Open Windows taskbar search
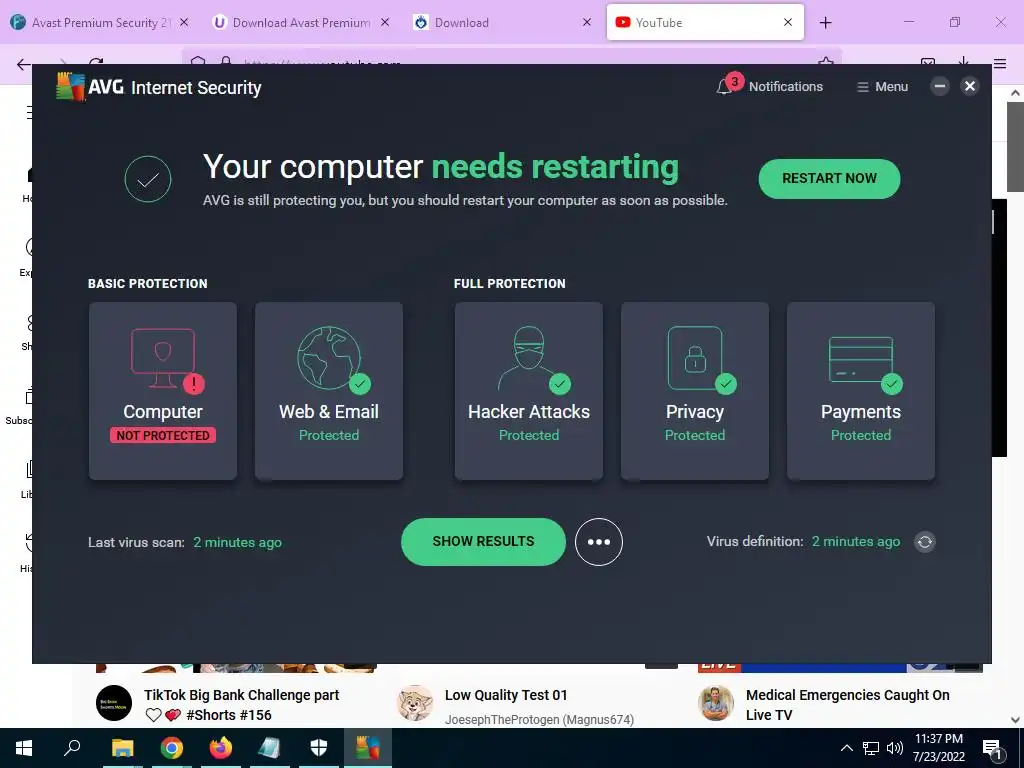 click(72, 748)
